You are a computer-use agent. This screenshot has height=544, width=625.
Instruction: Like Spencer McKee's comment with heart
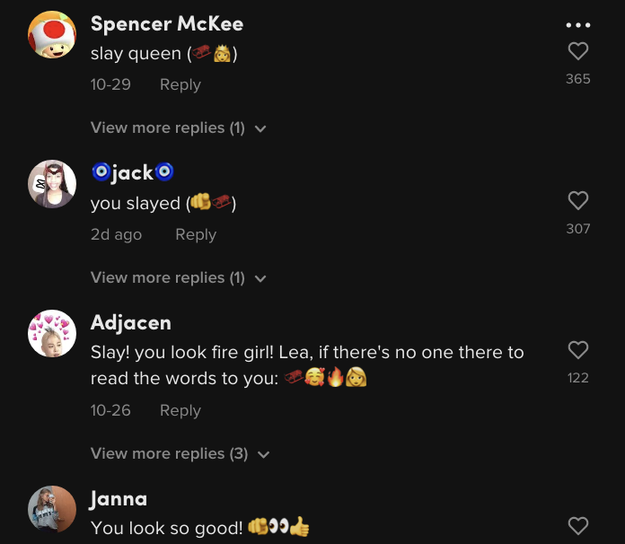pyautogui.click(x=578, y=52)
